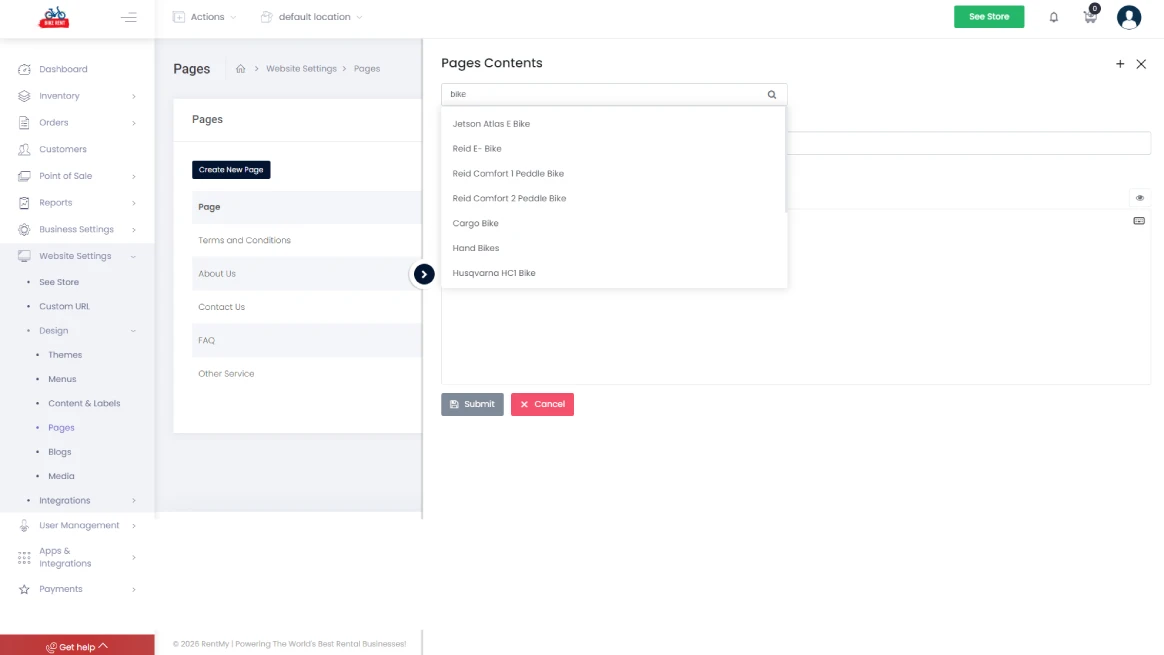Click the plus icon above Pages Contents
1164x655 pixels.
tap(1120, 63)
